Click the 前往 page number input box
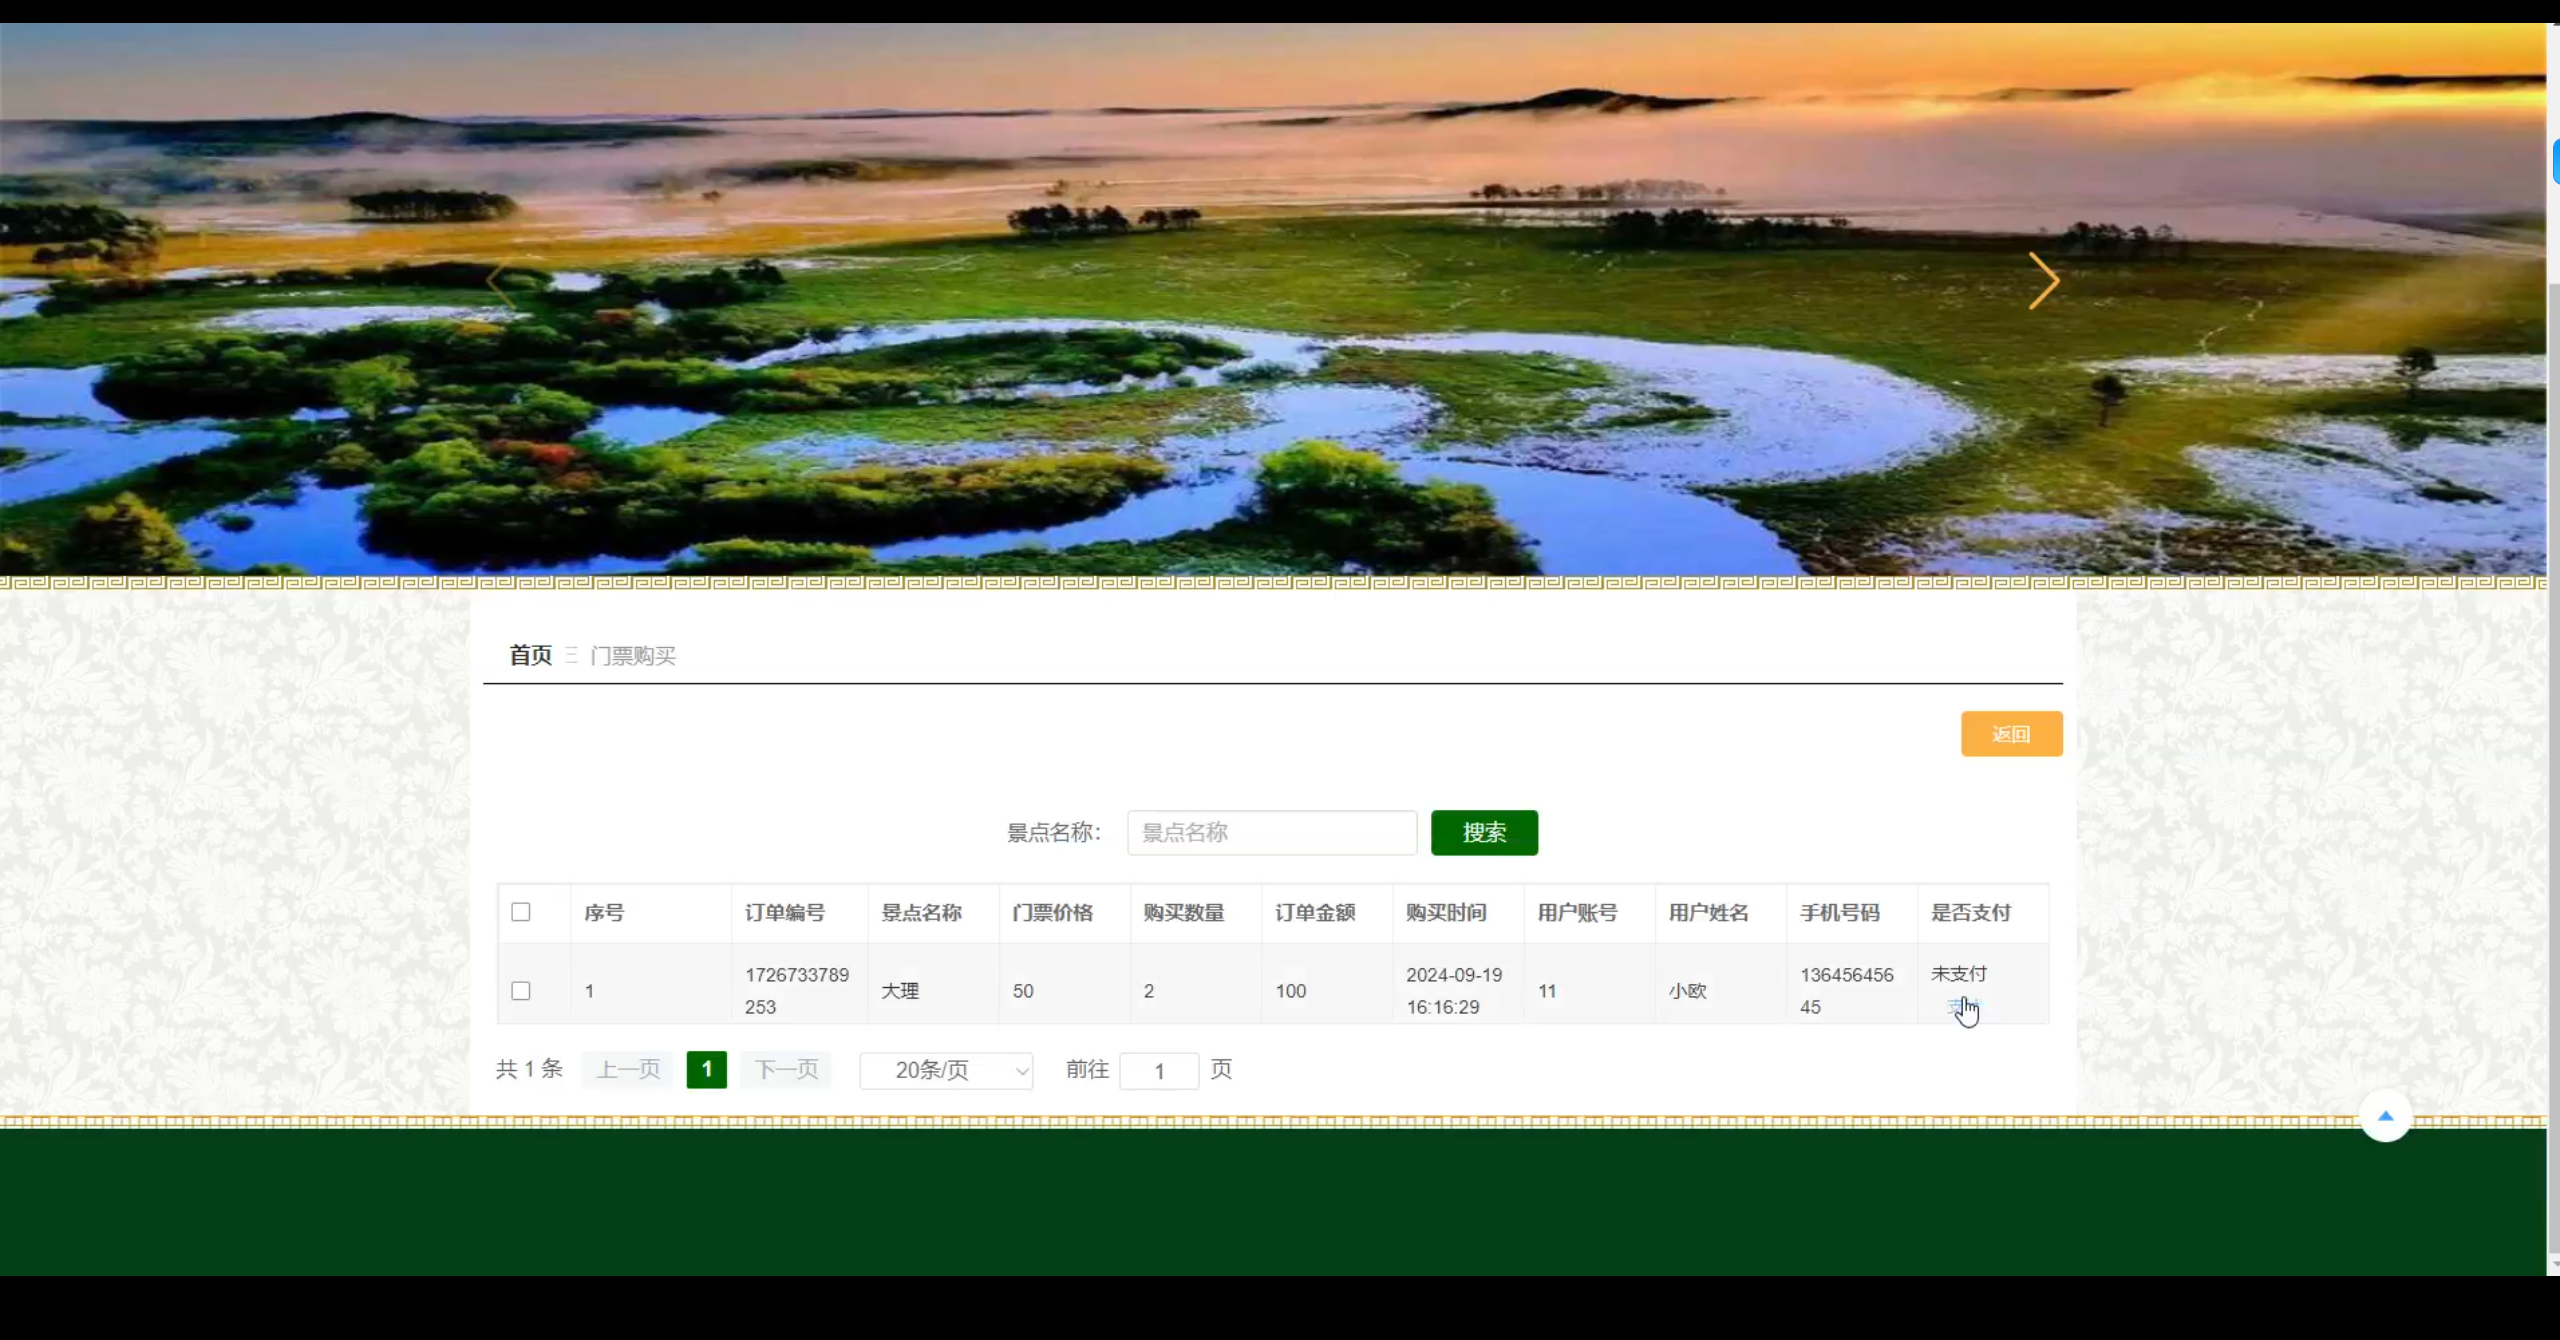The width and height of the screenshot is (2560, 1340). pos(1159,1070)
